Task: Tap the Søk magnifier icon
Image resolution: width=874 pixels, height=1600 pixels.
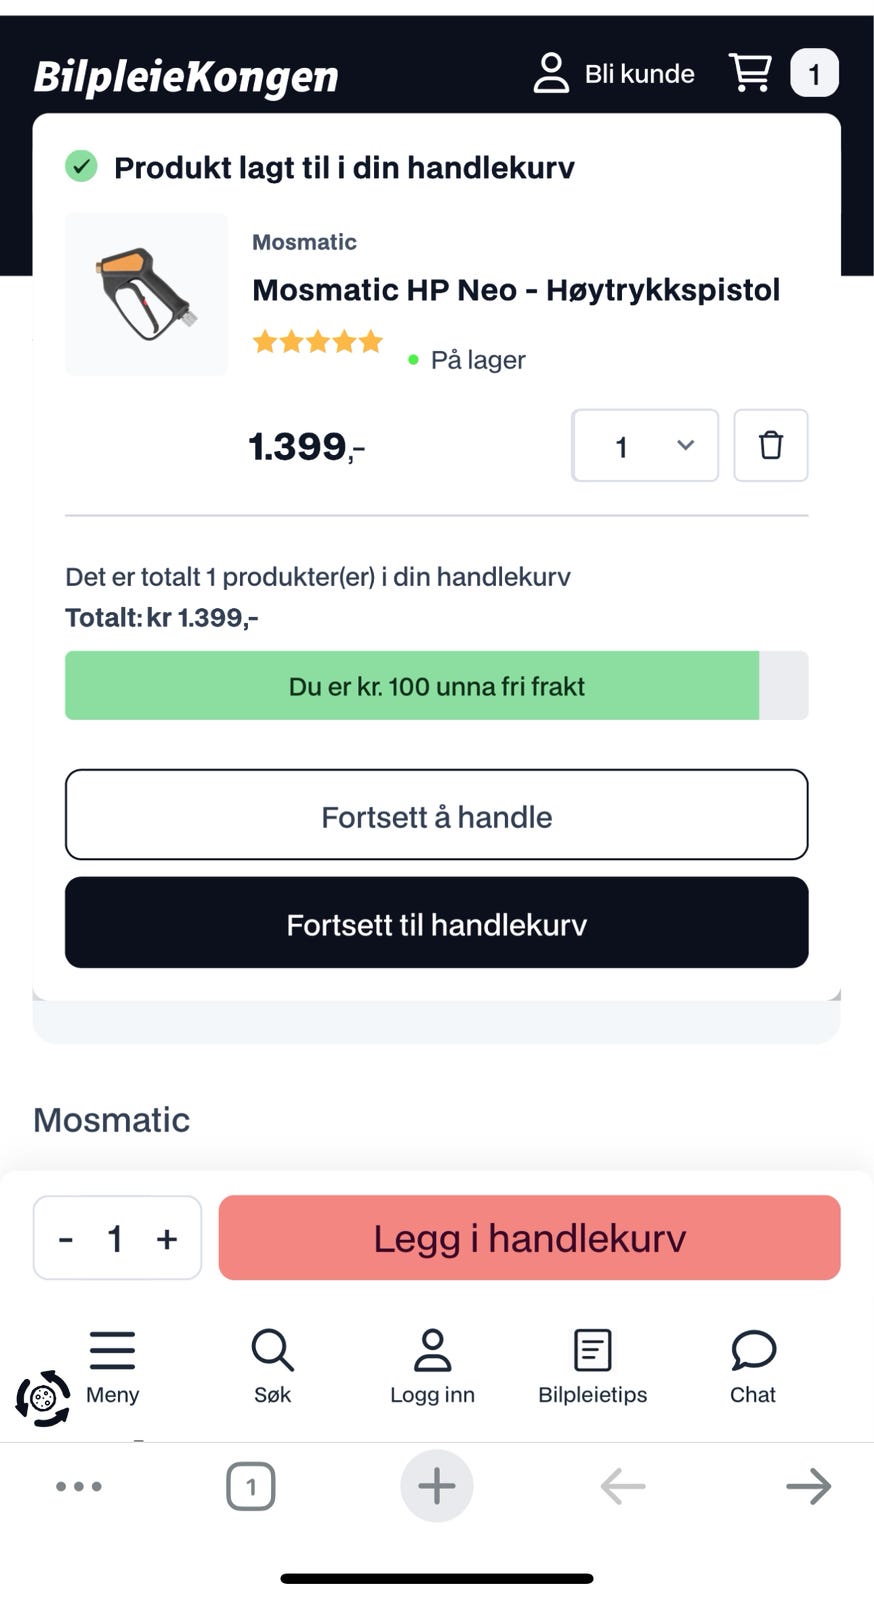Action: (272, 1350)
